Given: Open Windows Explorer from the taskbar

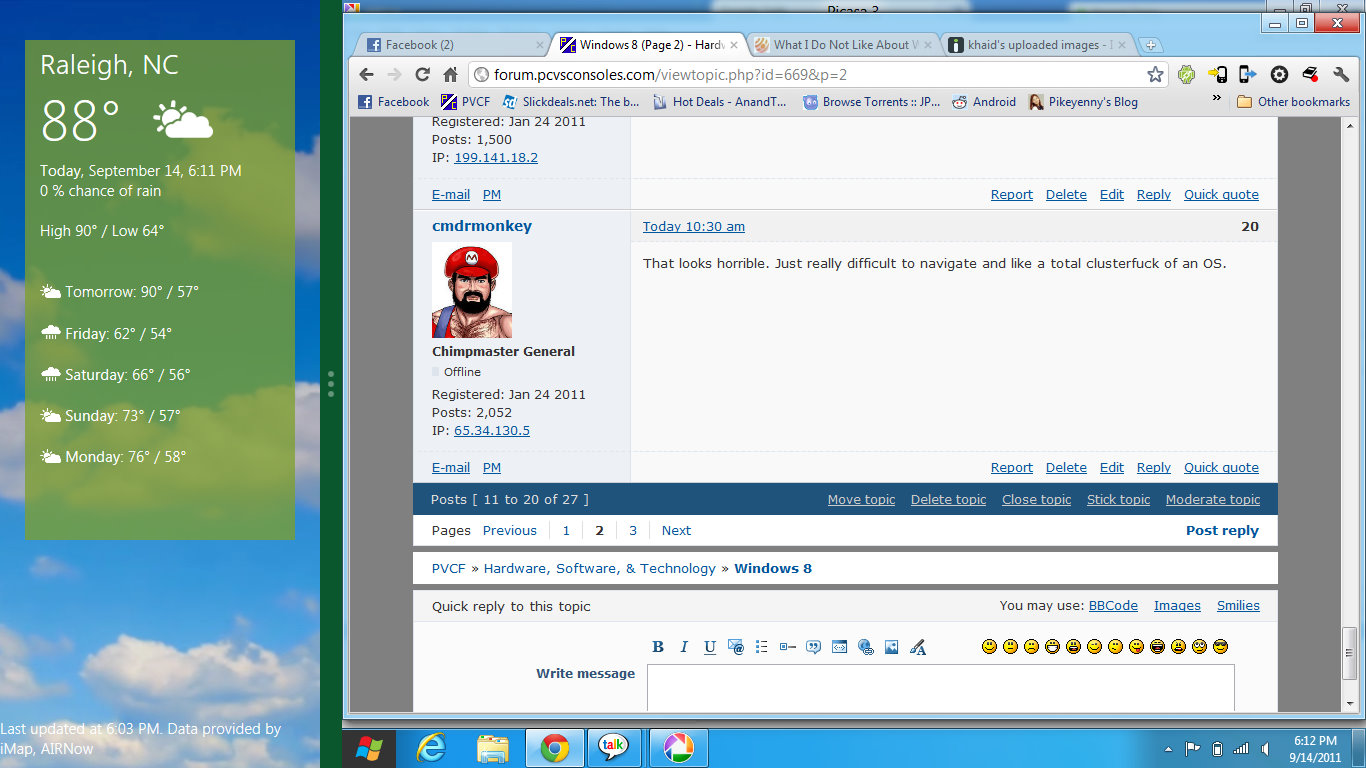Looking at the screenshot, I should click(493, 748).
